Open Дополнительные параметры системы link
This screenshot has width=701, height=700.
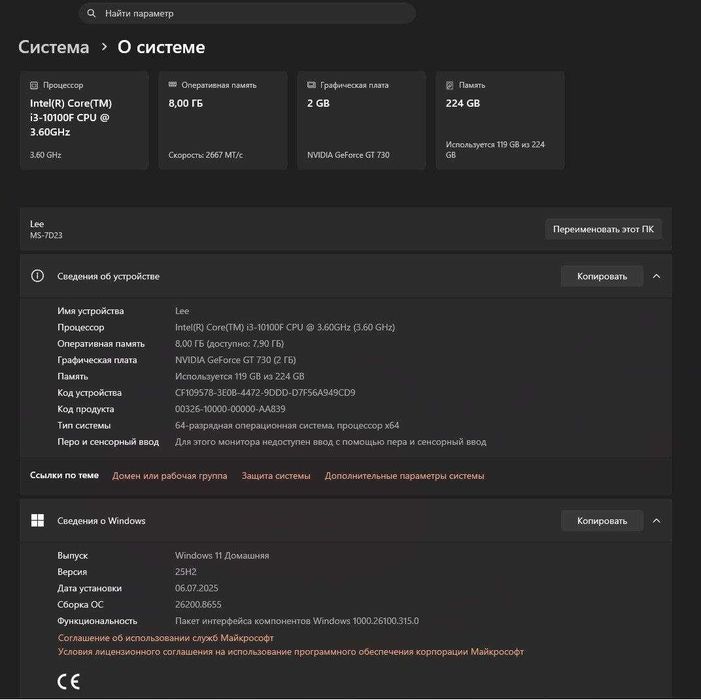pos(404,476)
